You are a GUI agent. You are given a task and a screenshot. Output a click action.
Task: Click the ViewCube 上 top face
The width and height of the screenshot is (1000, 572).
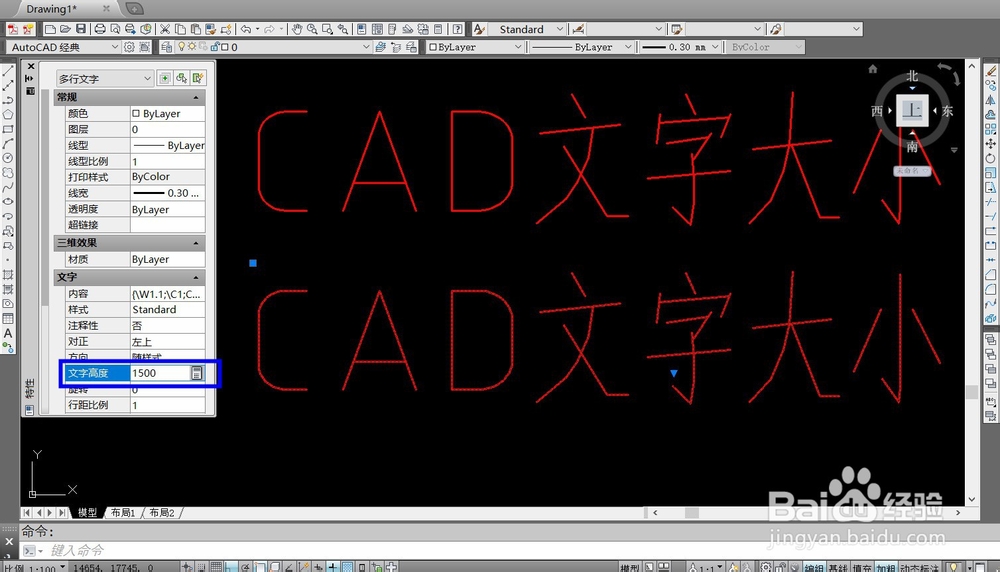pyautogui.click(x=912, y=110)
